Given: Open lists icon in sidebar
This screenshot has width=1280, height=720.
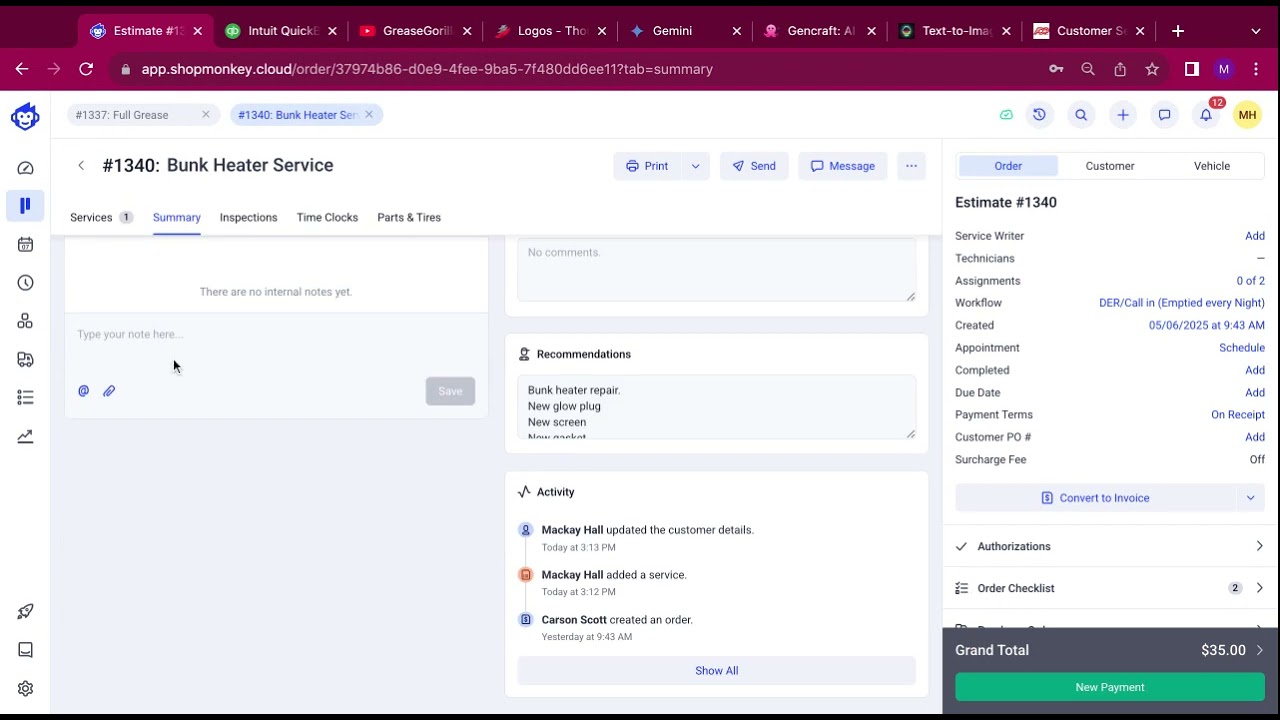Looking at the screenshot, I should pyautogui.click(x=25, y=398).
